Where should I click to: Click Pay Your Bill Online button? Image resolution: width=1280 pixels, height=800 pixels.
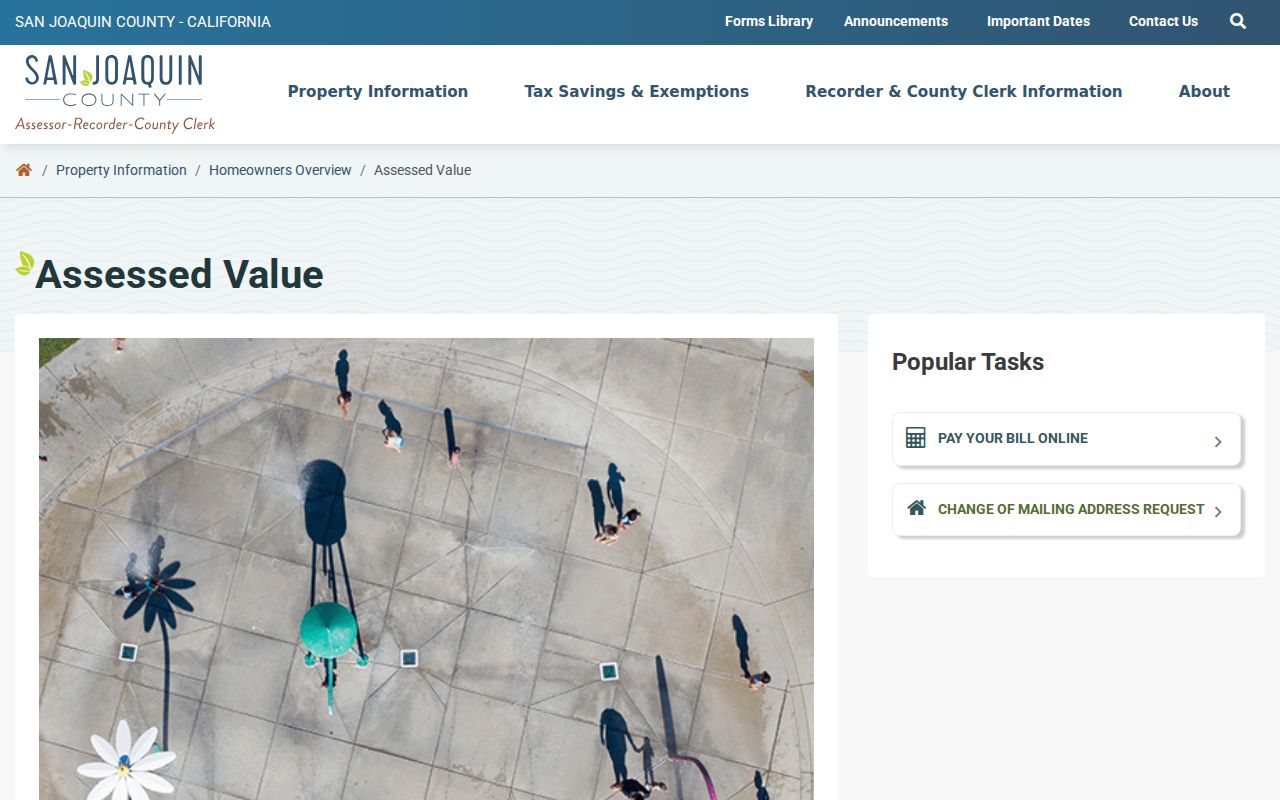point(1067,439)
